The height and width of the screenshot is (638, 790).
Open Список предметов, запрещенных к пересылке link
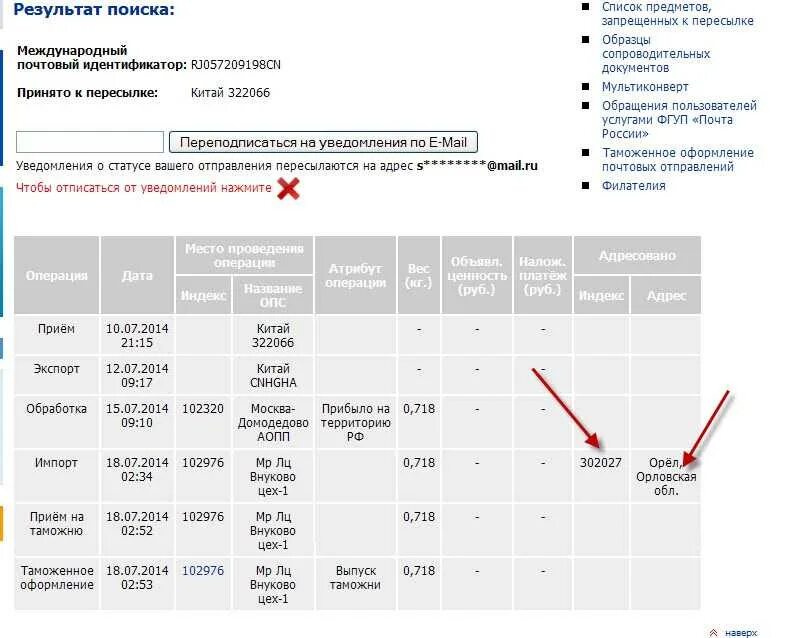pos(678,14)
